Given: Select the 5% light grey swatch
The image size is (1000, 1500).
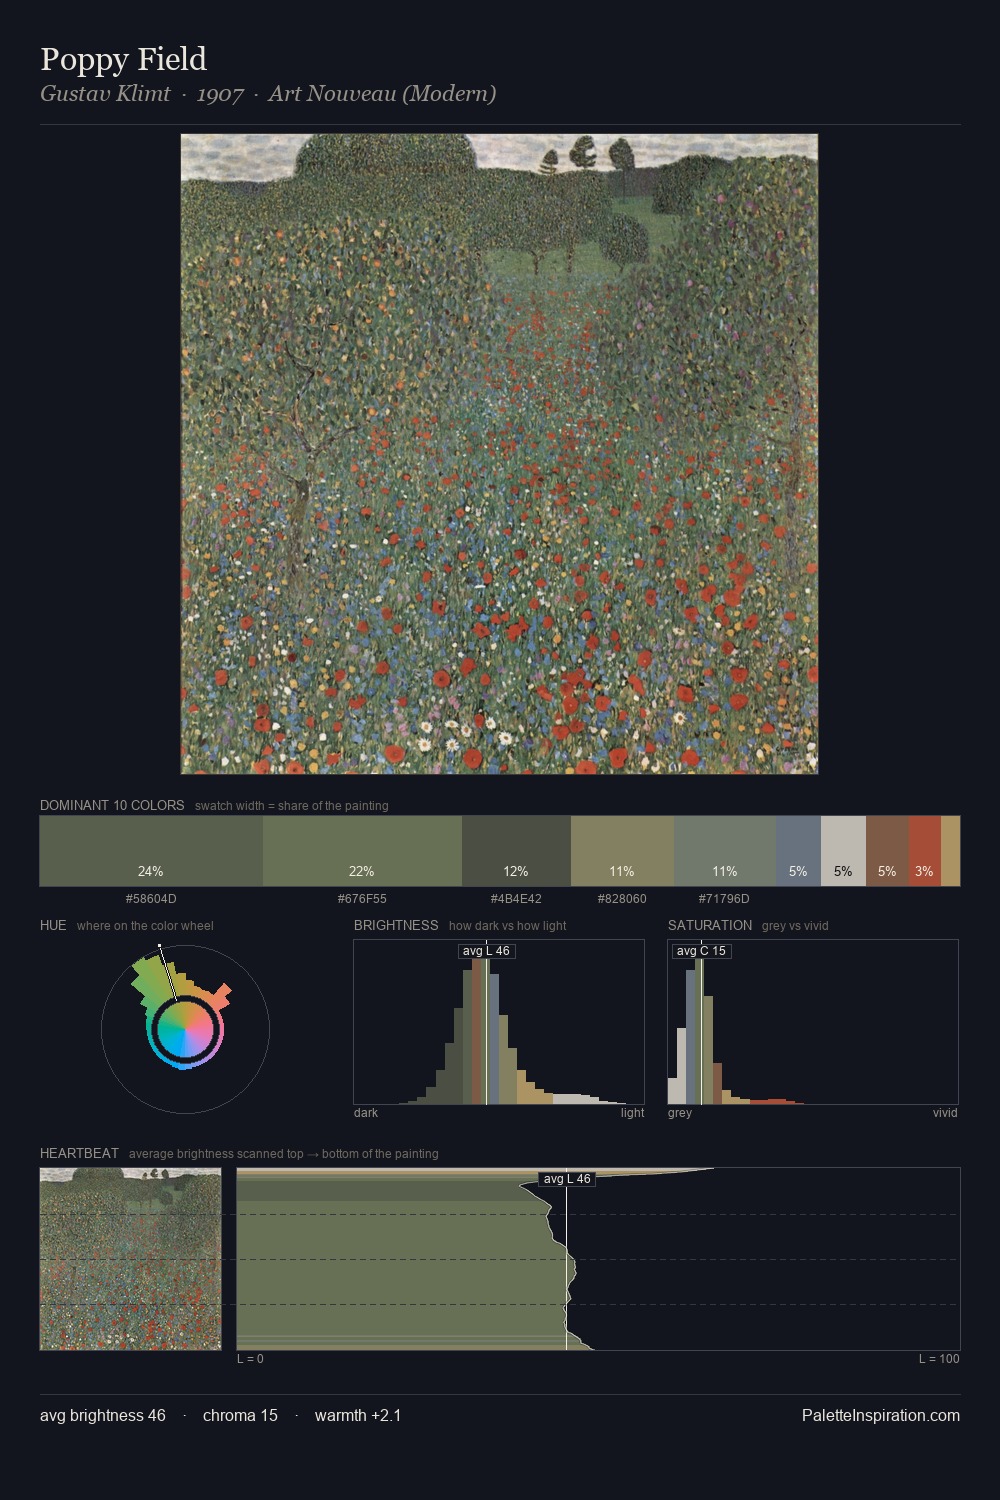Looking at the screenshot, I should tap(843, 851).
